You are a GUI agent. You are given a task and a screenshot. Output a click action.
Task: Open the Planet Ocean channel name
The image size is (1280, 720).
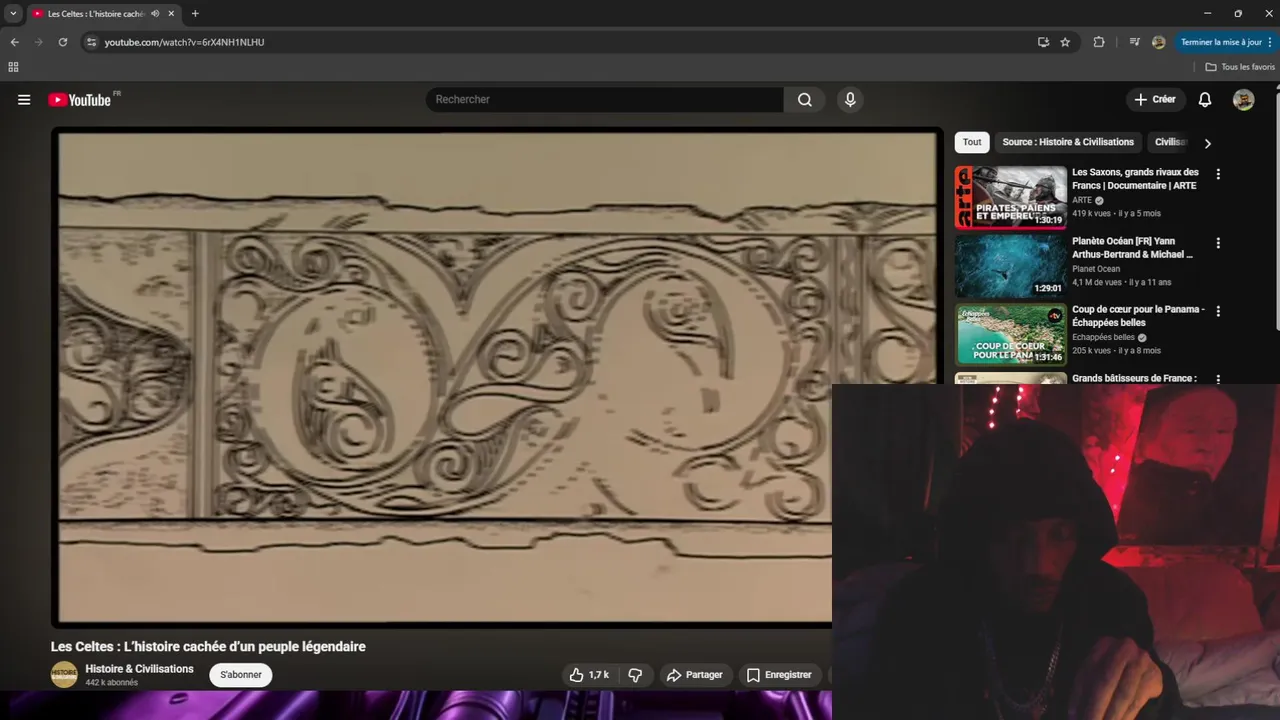click(1096, 269)
